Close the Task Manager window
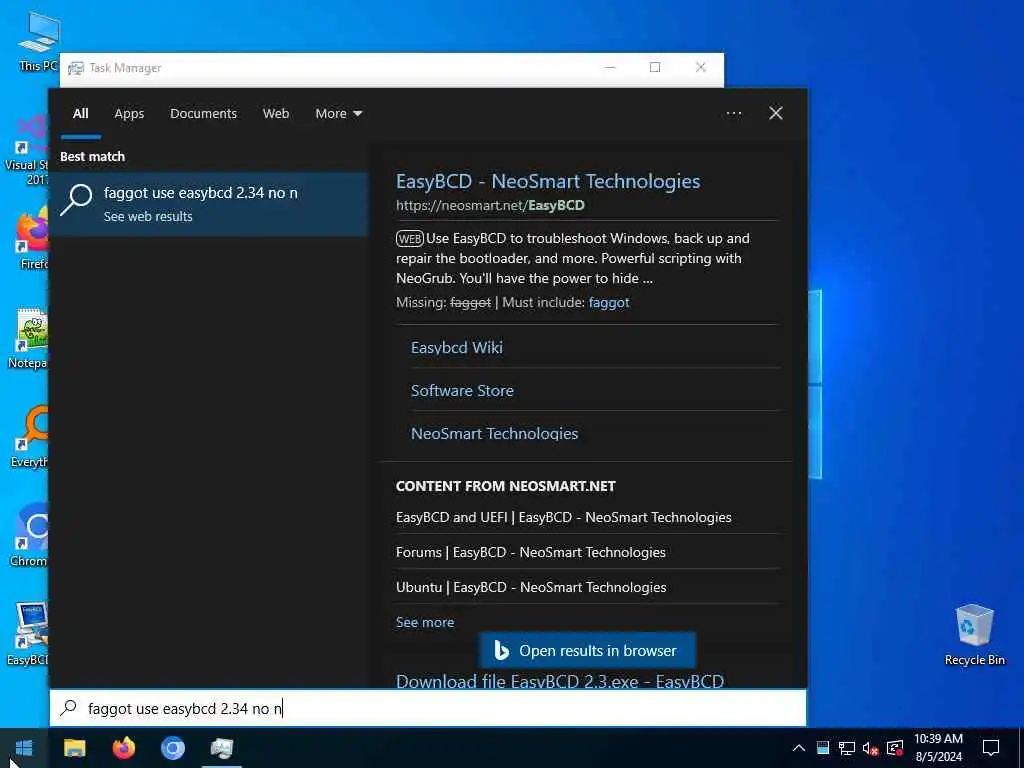The image size is (1024, 768). (701, 67)
